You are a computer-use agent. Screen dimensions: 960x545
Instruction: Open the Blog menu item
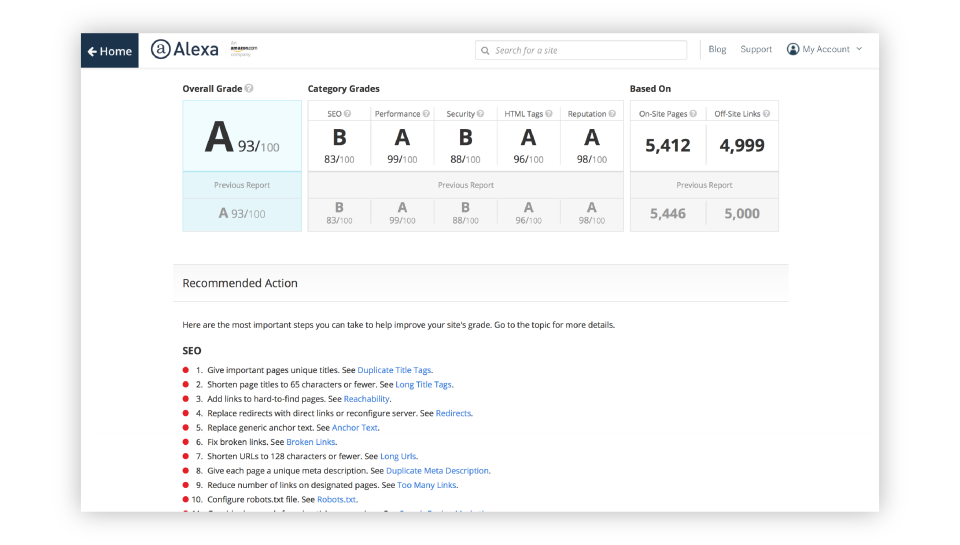(717, 49)
